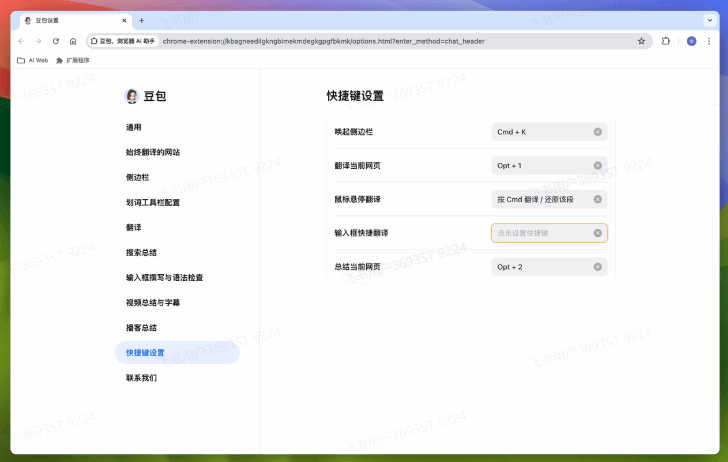Click the 总结当前网页 label
Screen dimensions: 728x462
358,267
